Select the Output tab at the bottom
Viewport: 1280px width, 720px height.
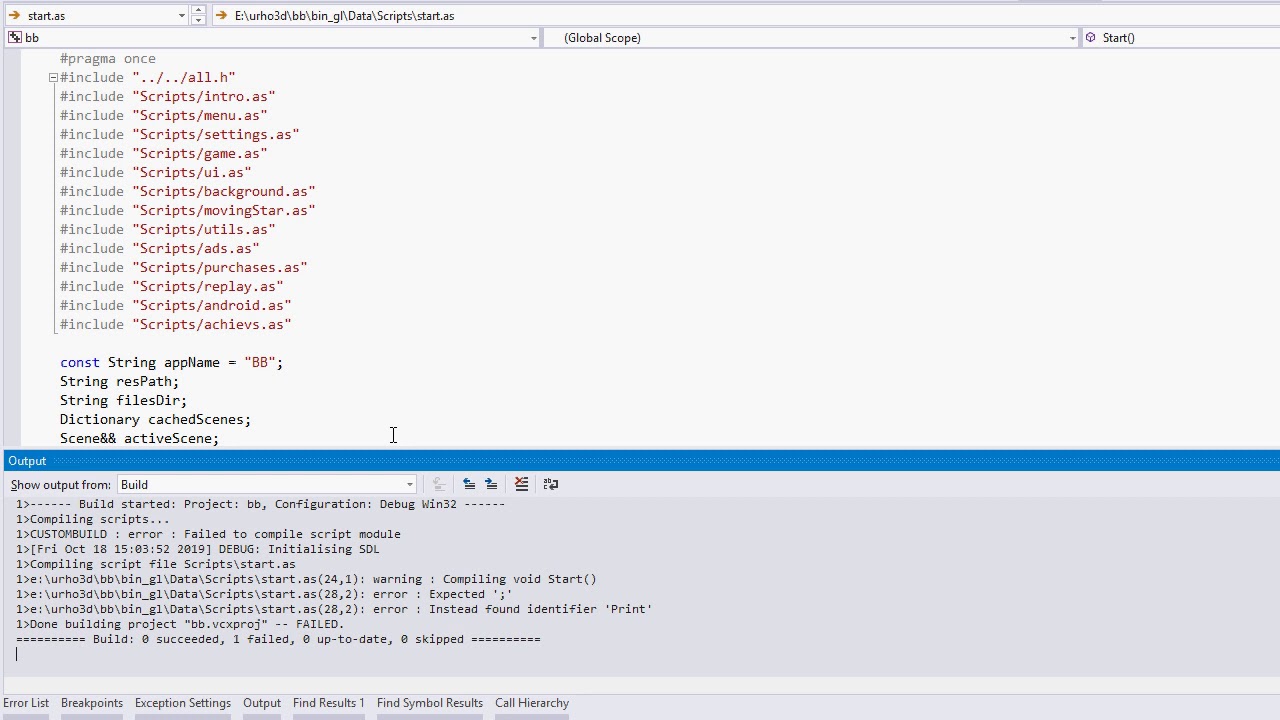click(x=262, y=703)
